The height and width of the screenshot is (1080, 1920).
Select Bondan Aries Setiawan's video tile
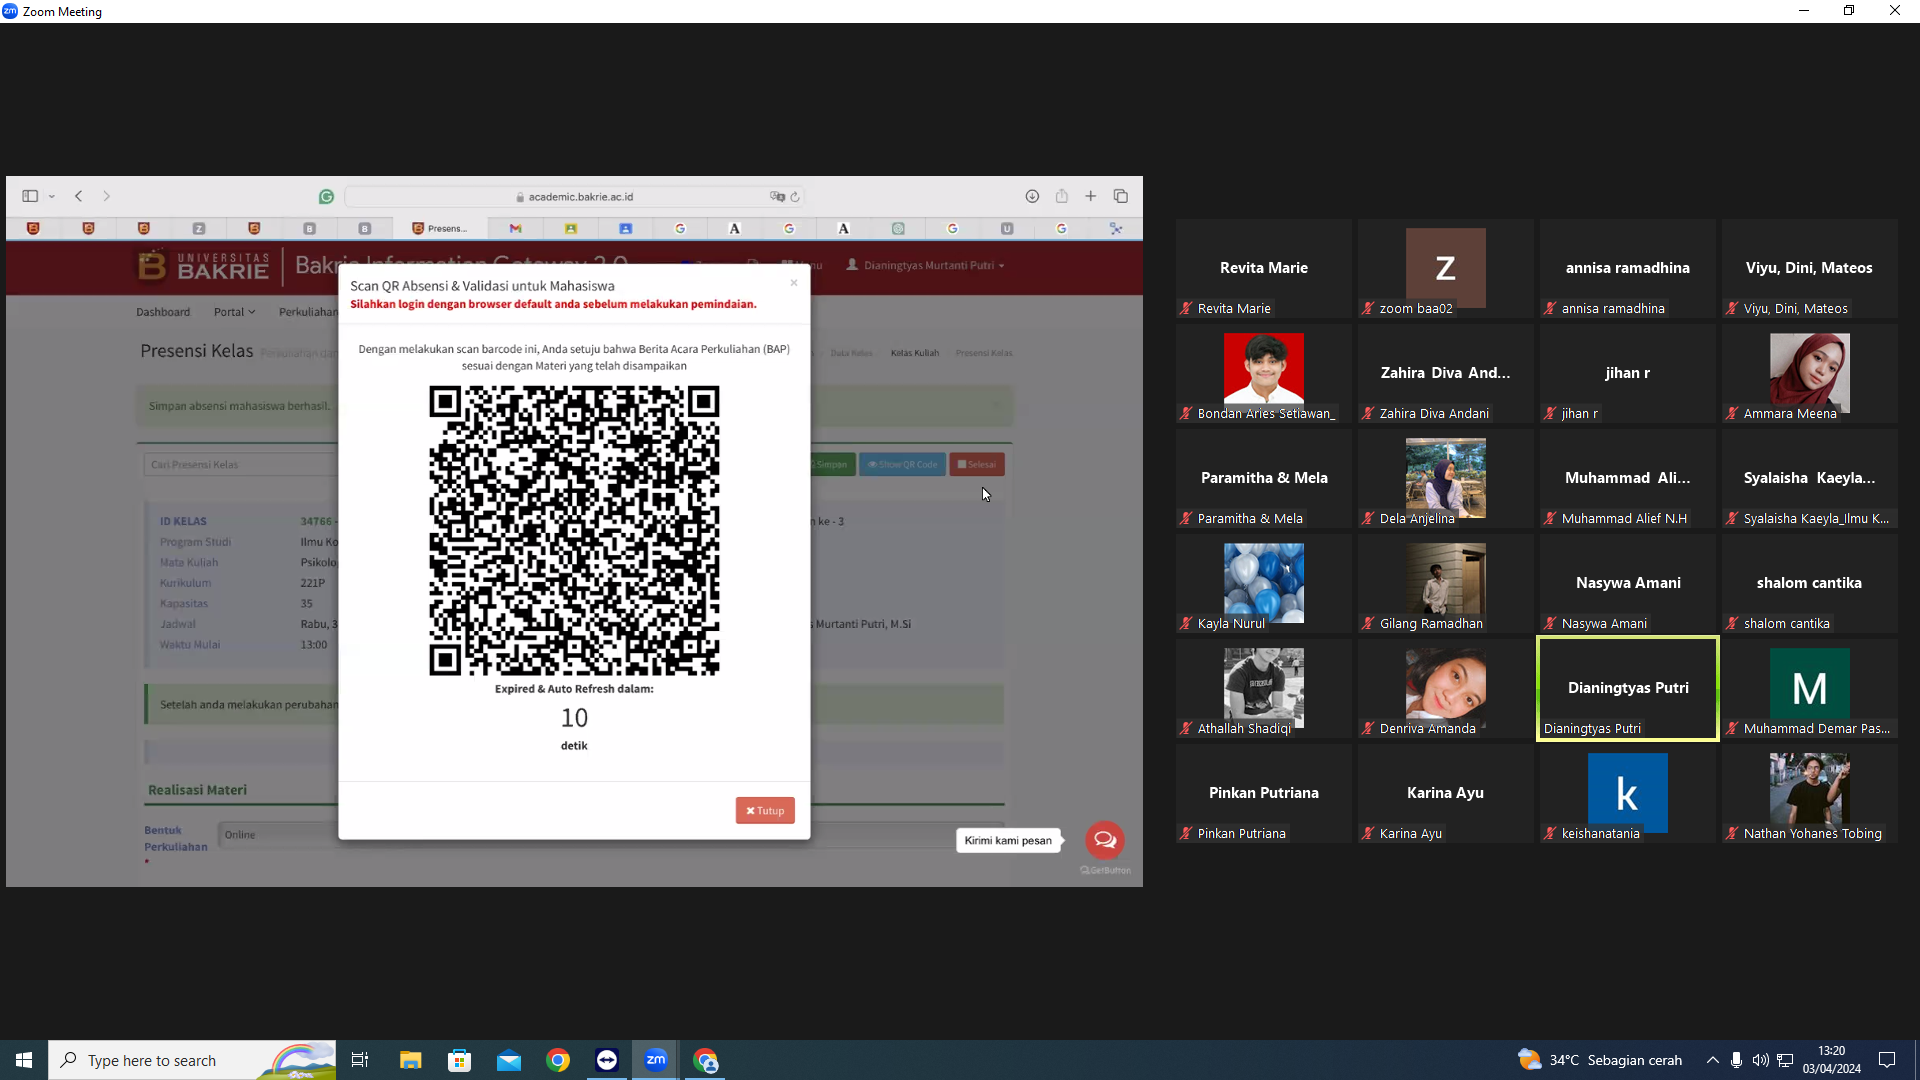[1264, 374]
